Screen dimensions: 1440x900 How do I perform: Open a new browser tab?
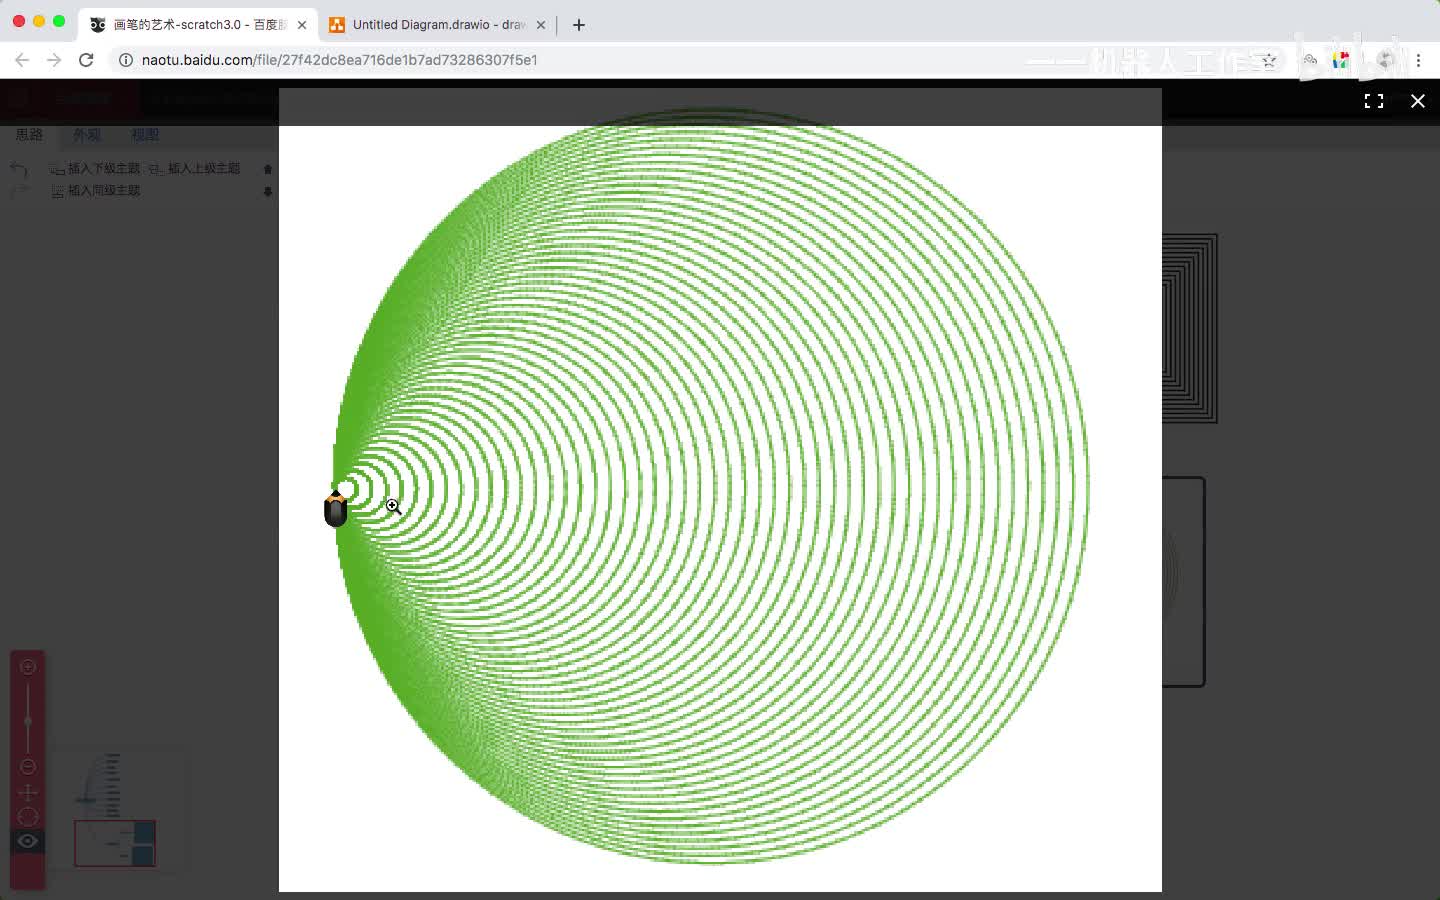(579, 25)
